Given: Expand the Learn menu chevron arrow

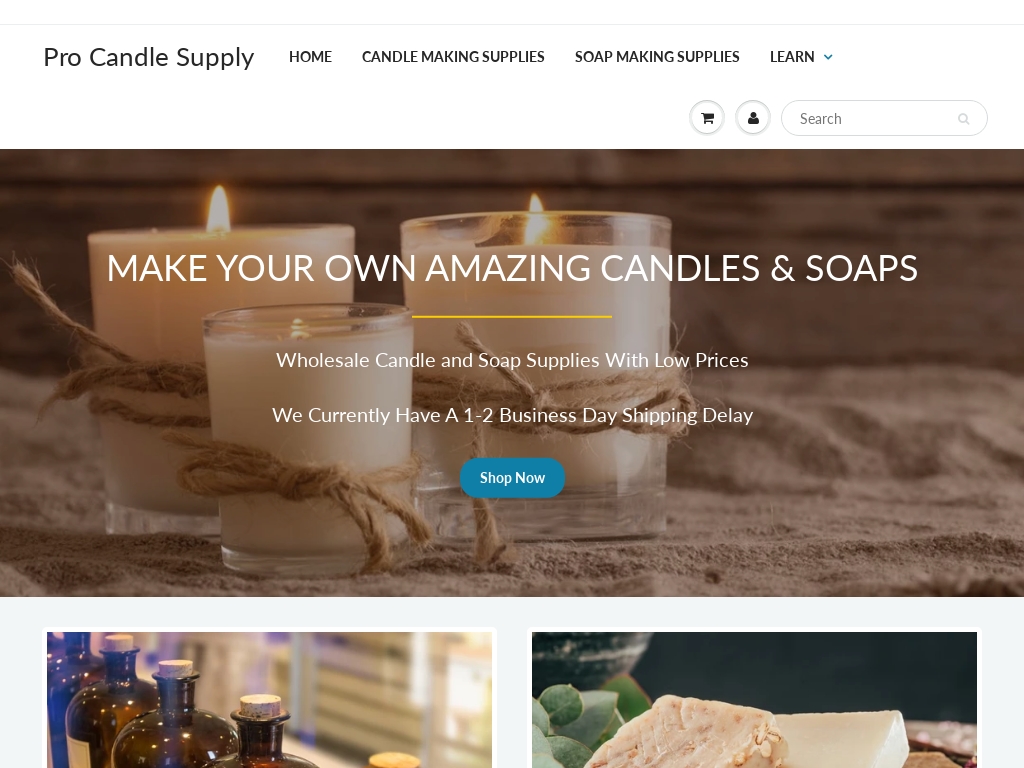Looking at the screenshot, I should pyautogui.click(x=828, y=57).
